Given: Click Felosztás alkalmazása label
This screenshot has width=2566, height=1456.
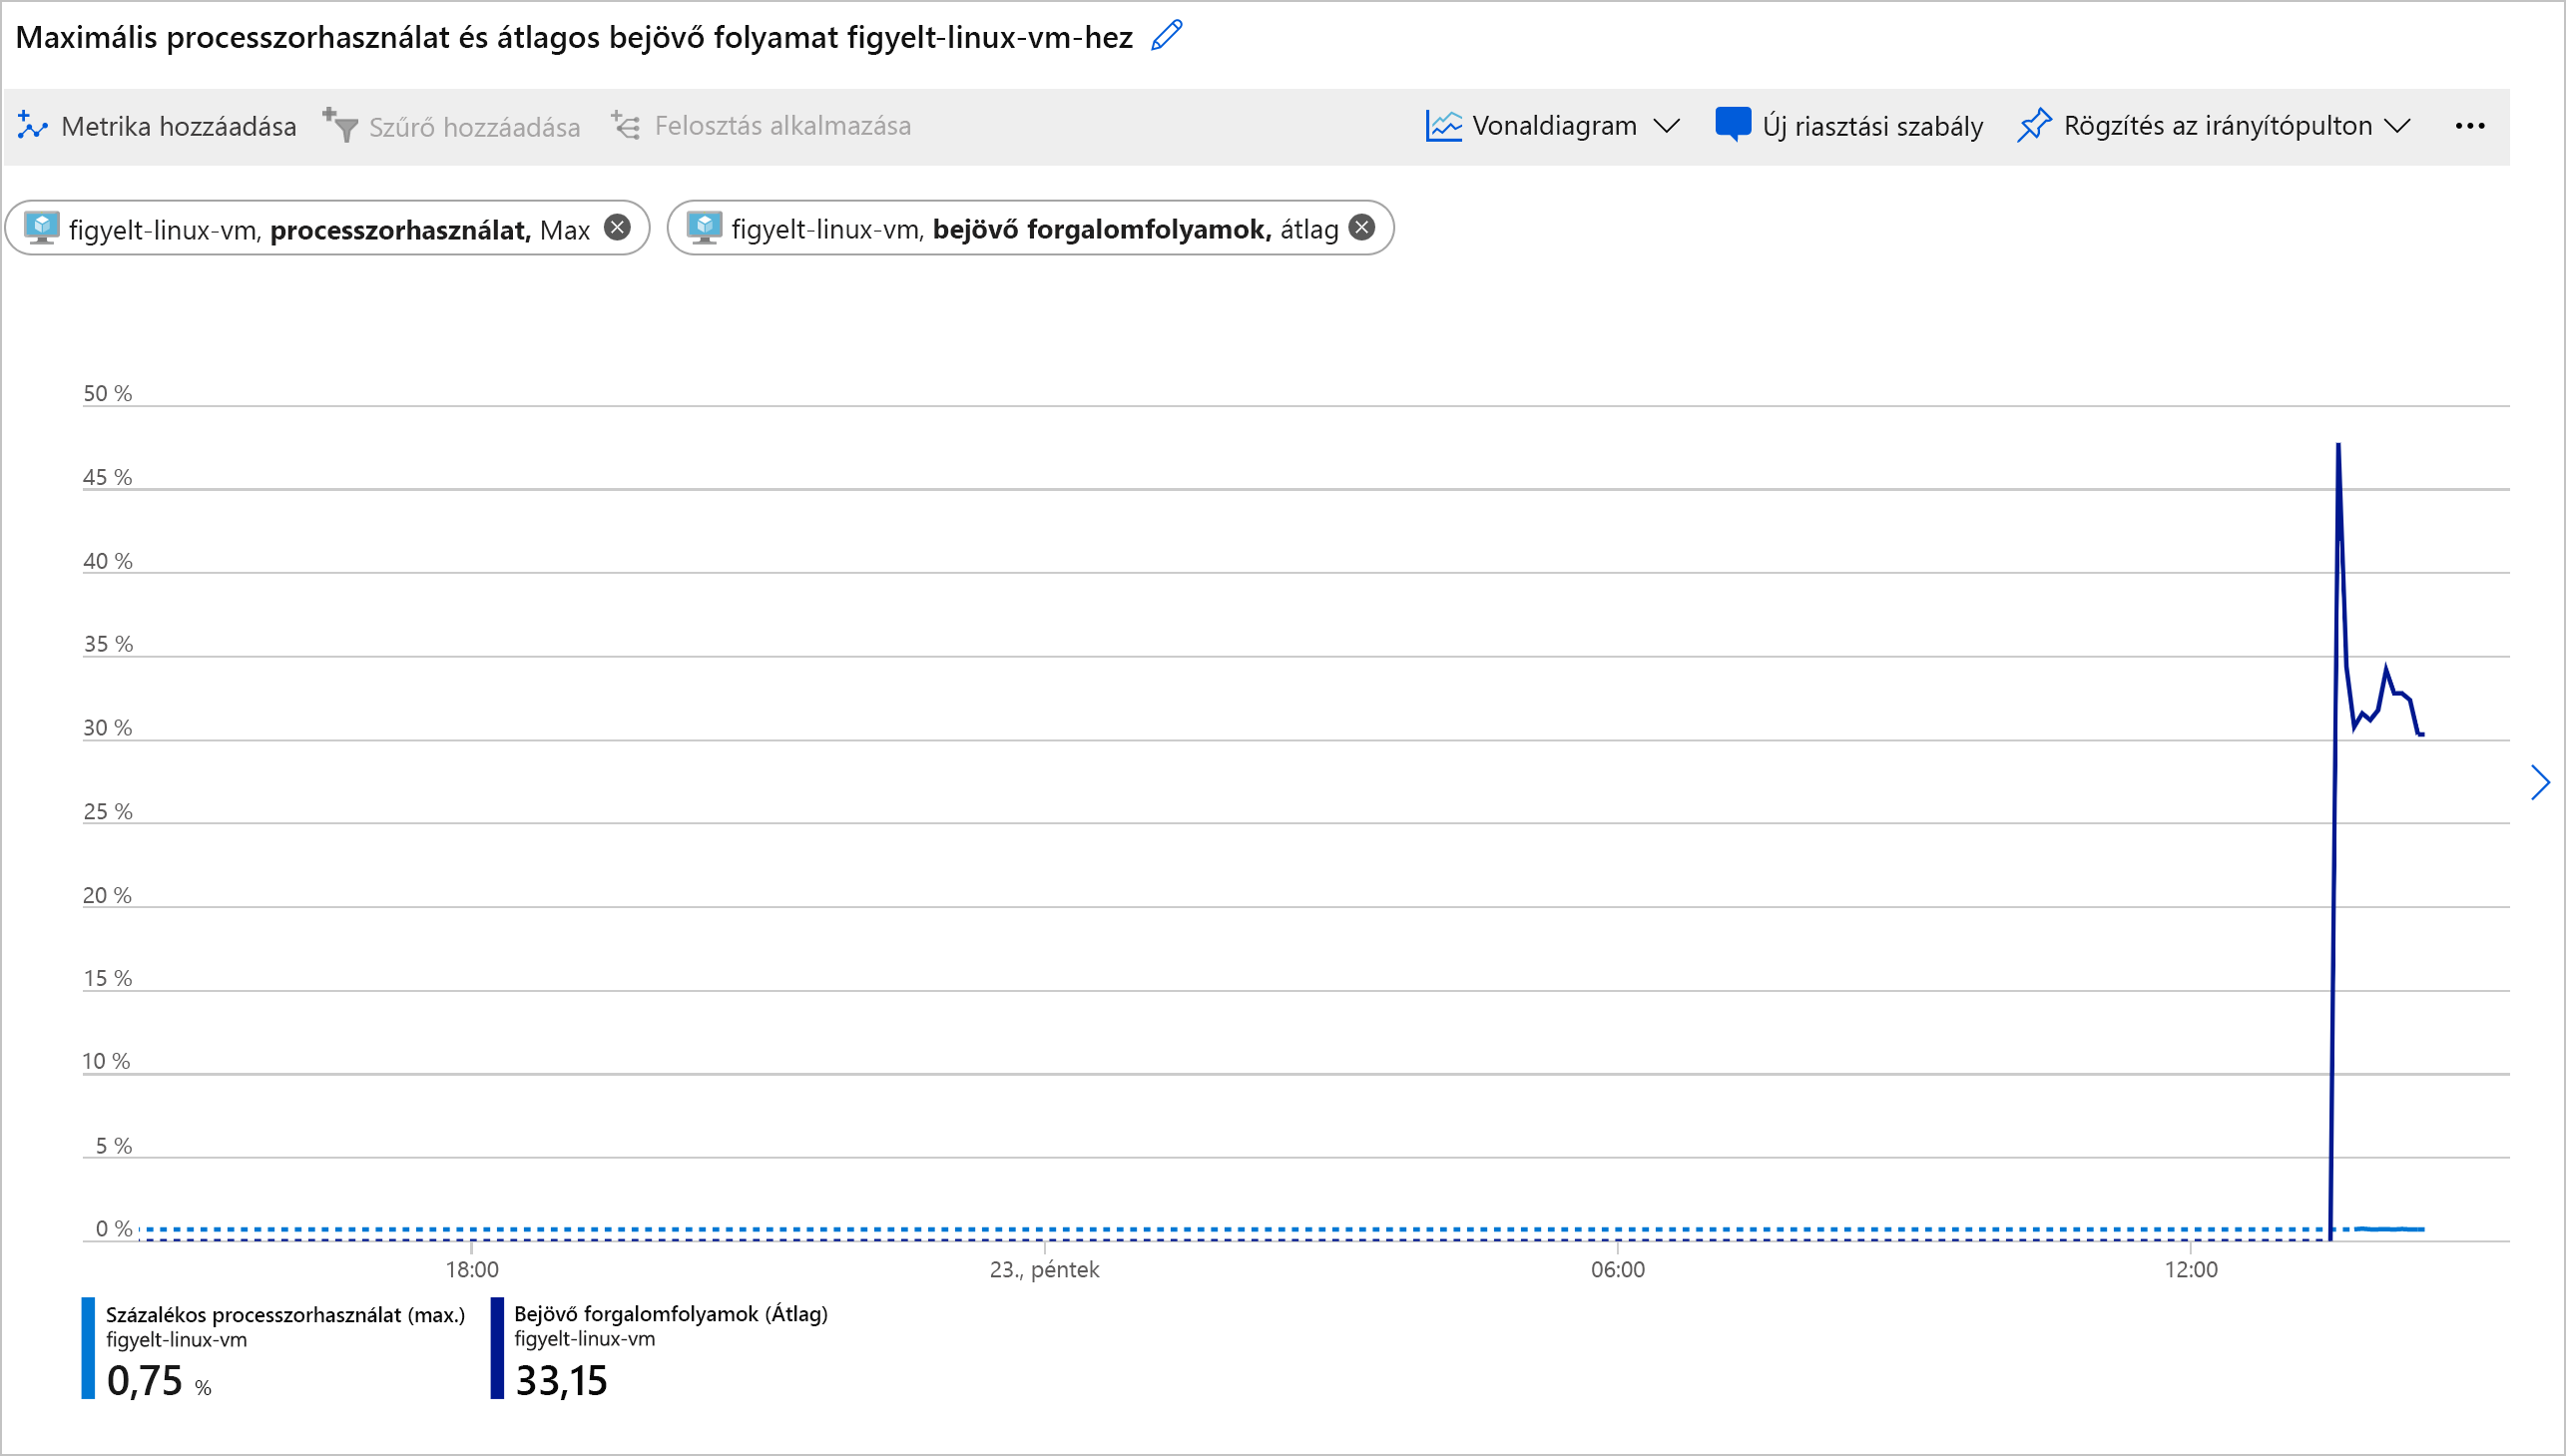Looking at the screenshot, I should point(782,126).
